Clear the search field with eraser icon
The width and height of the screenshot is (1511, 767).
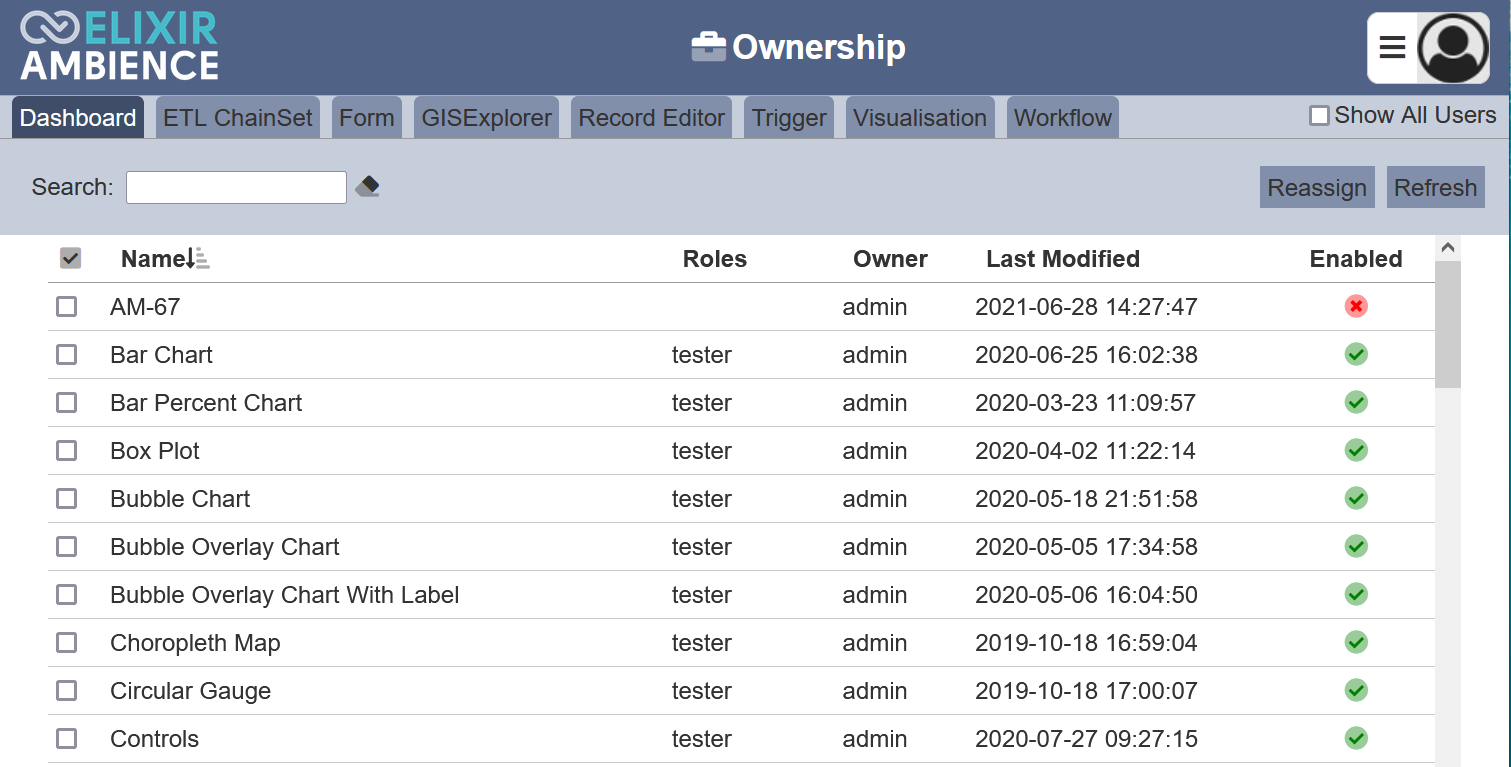click(x=367, y=186)
